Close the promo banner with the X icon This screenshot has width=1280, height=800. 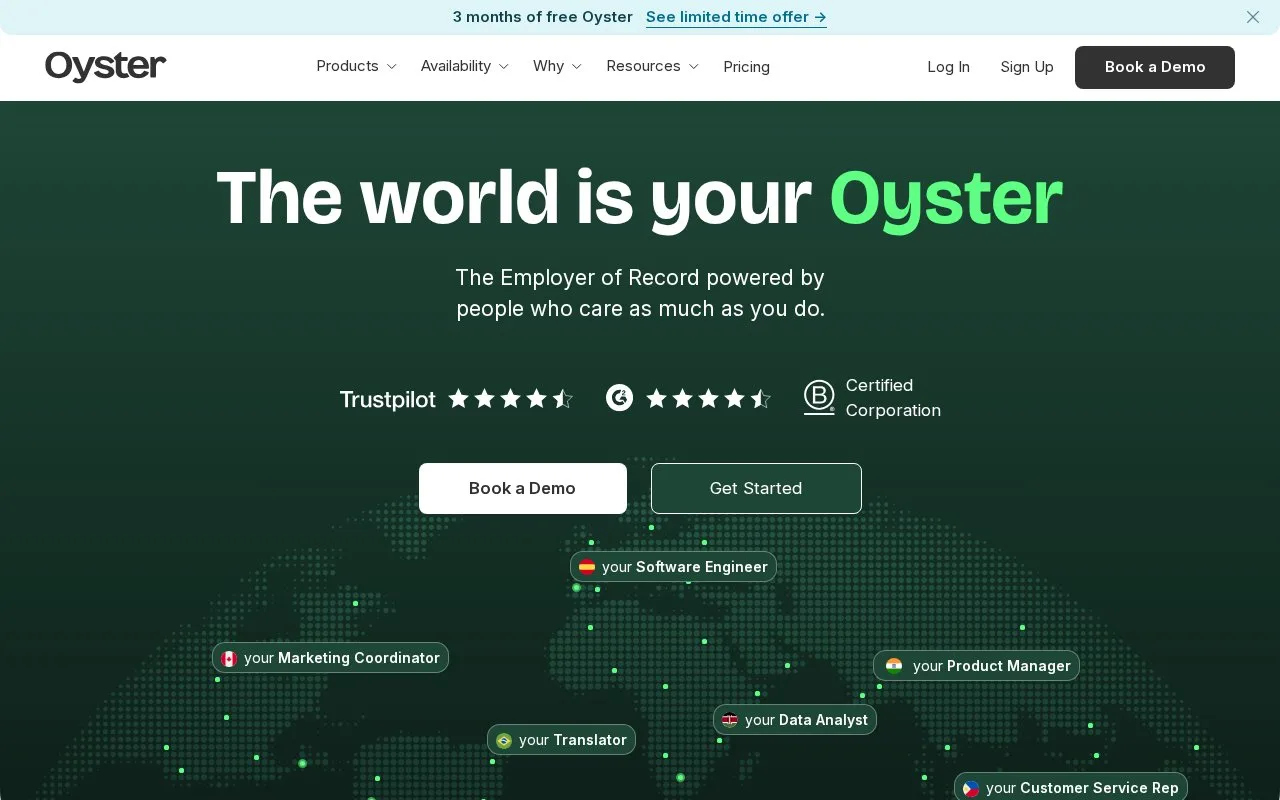[x=1253, y=17]
